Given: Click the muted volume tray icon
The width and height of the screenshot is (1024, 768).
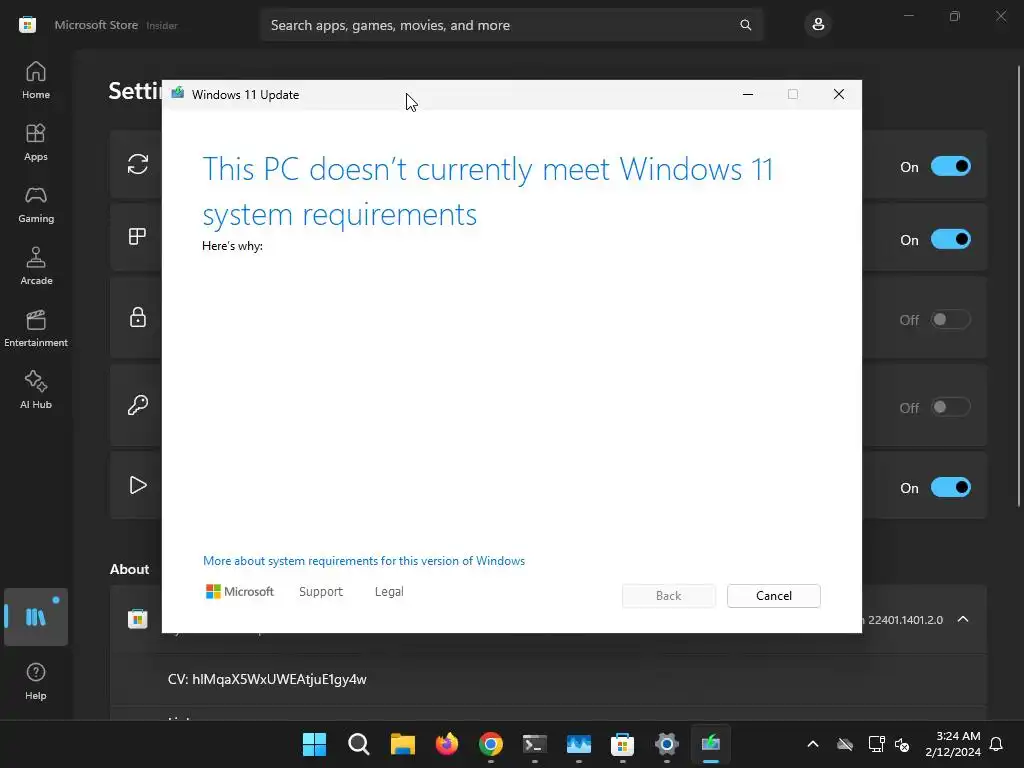Looking at the screenshot, I should pyautogui.click(x=902, y=744).
